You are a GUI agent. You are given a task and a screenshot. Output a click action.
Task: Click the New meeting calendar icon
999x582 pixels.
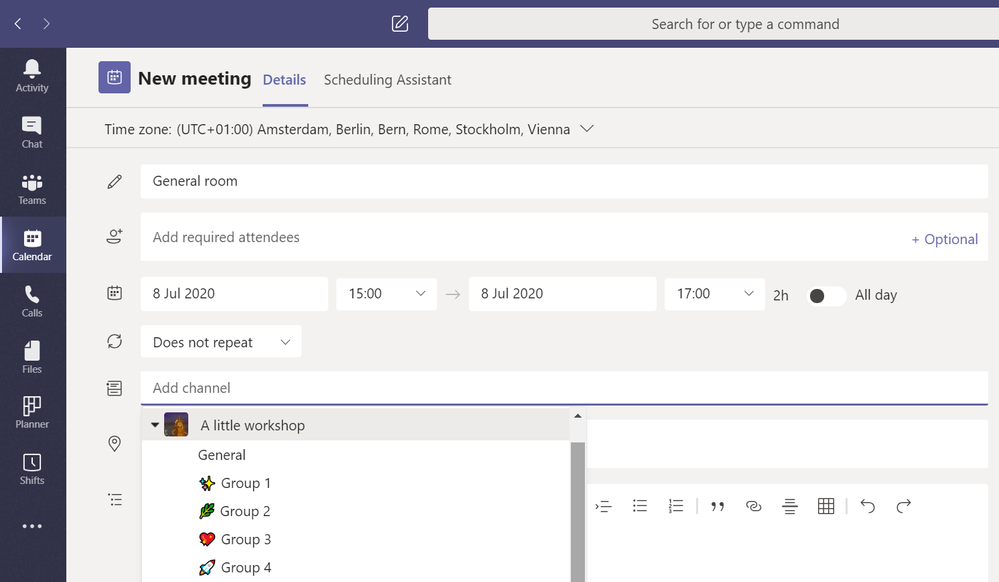(115, 77)
